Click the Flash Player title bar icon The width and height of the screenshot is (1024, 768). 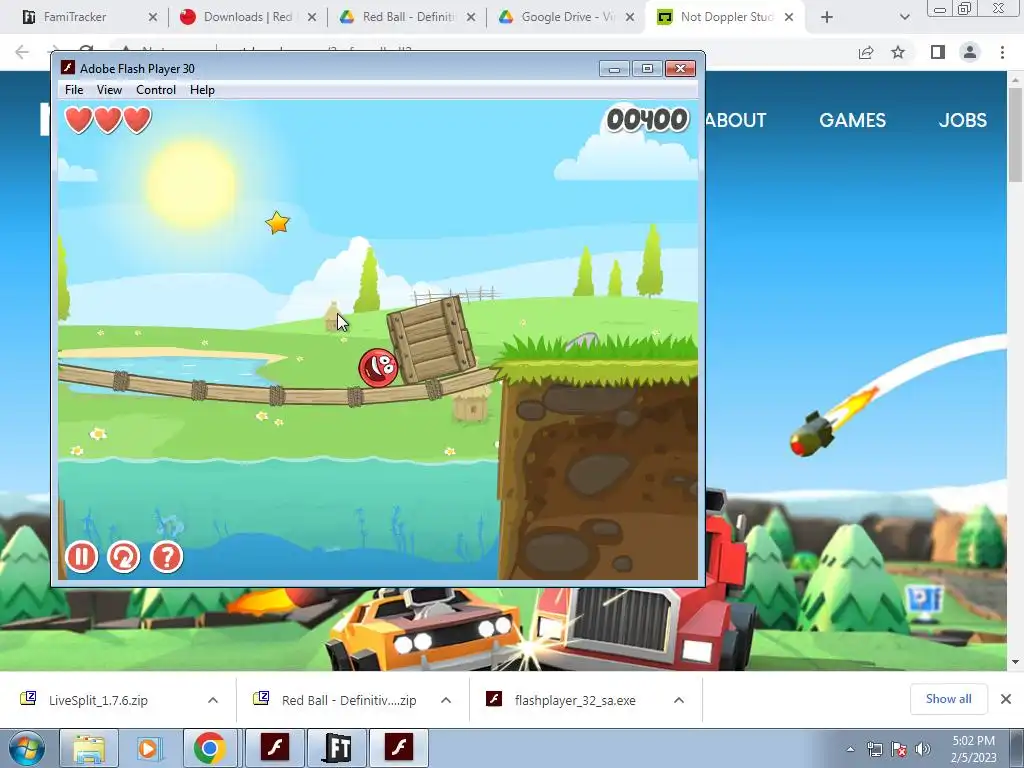[x=68, y=68]
